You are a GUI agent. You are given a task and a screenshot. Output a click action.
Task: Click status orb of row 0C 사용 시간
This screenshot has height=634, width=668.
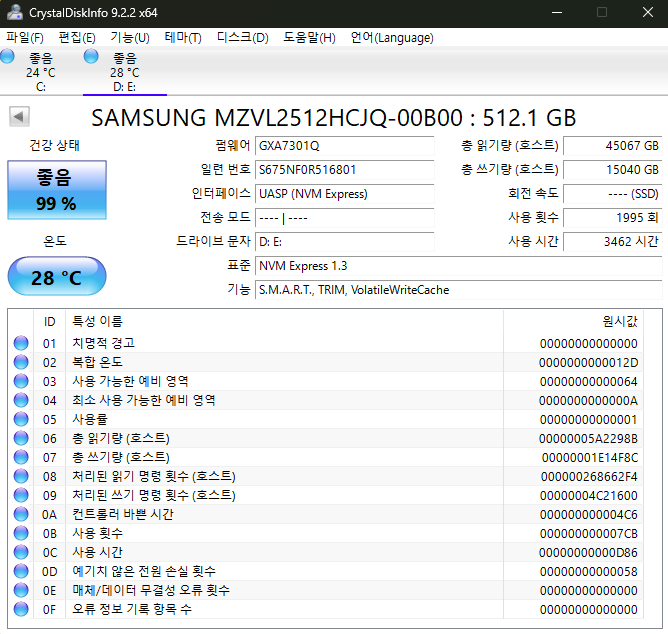tap(21, 552)
